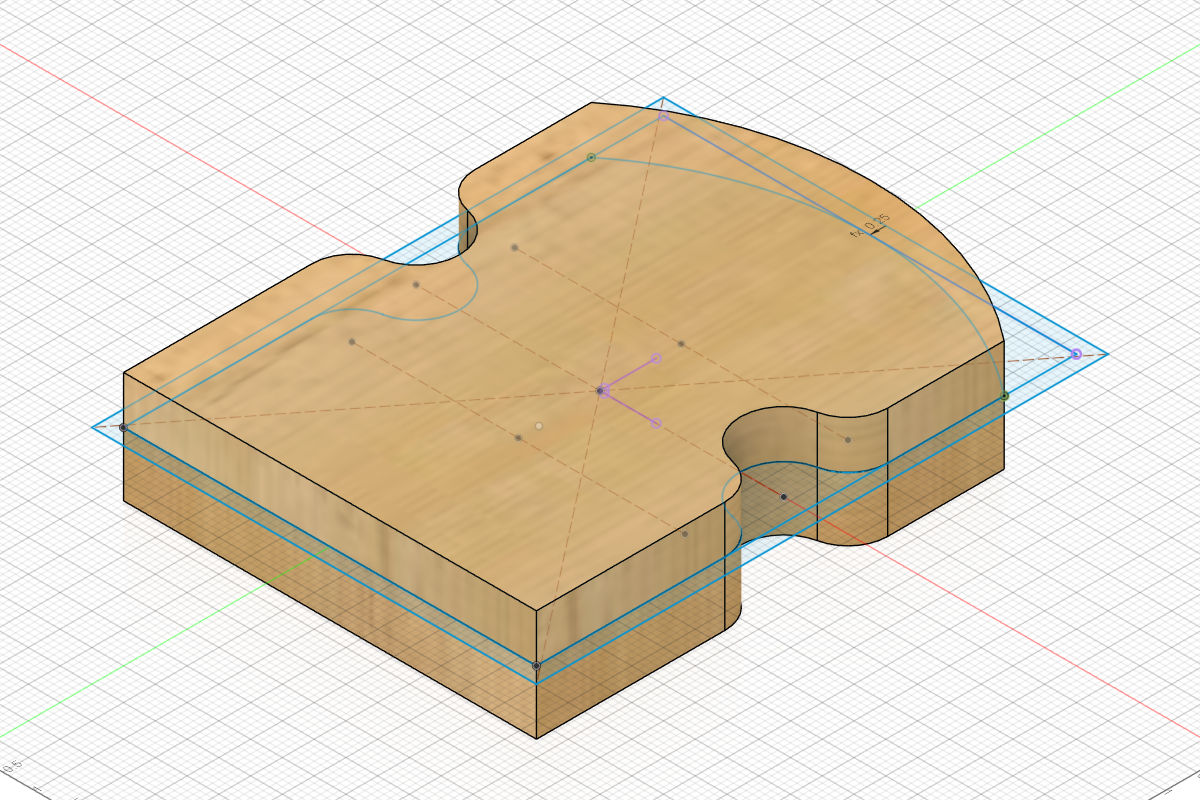Pick the green arc endpoint at rightmost body edge
Screen dimensions: 1200x800
1005,396
